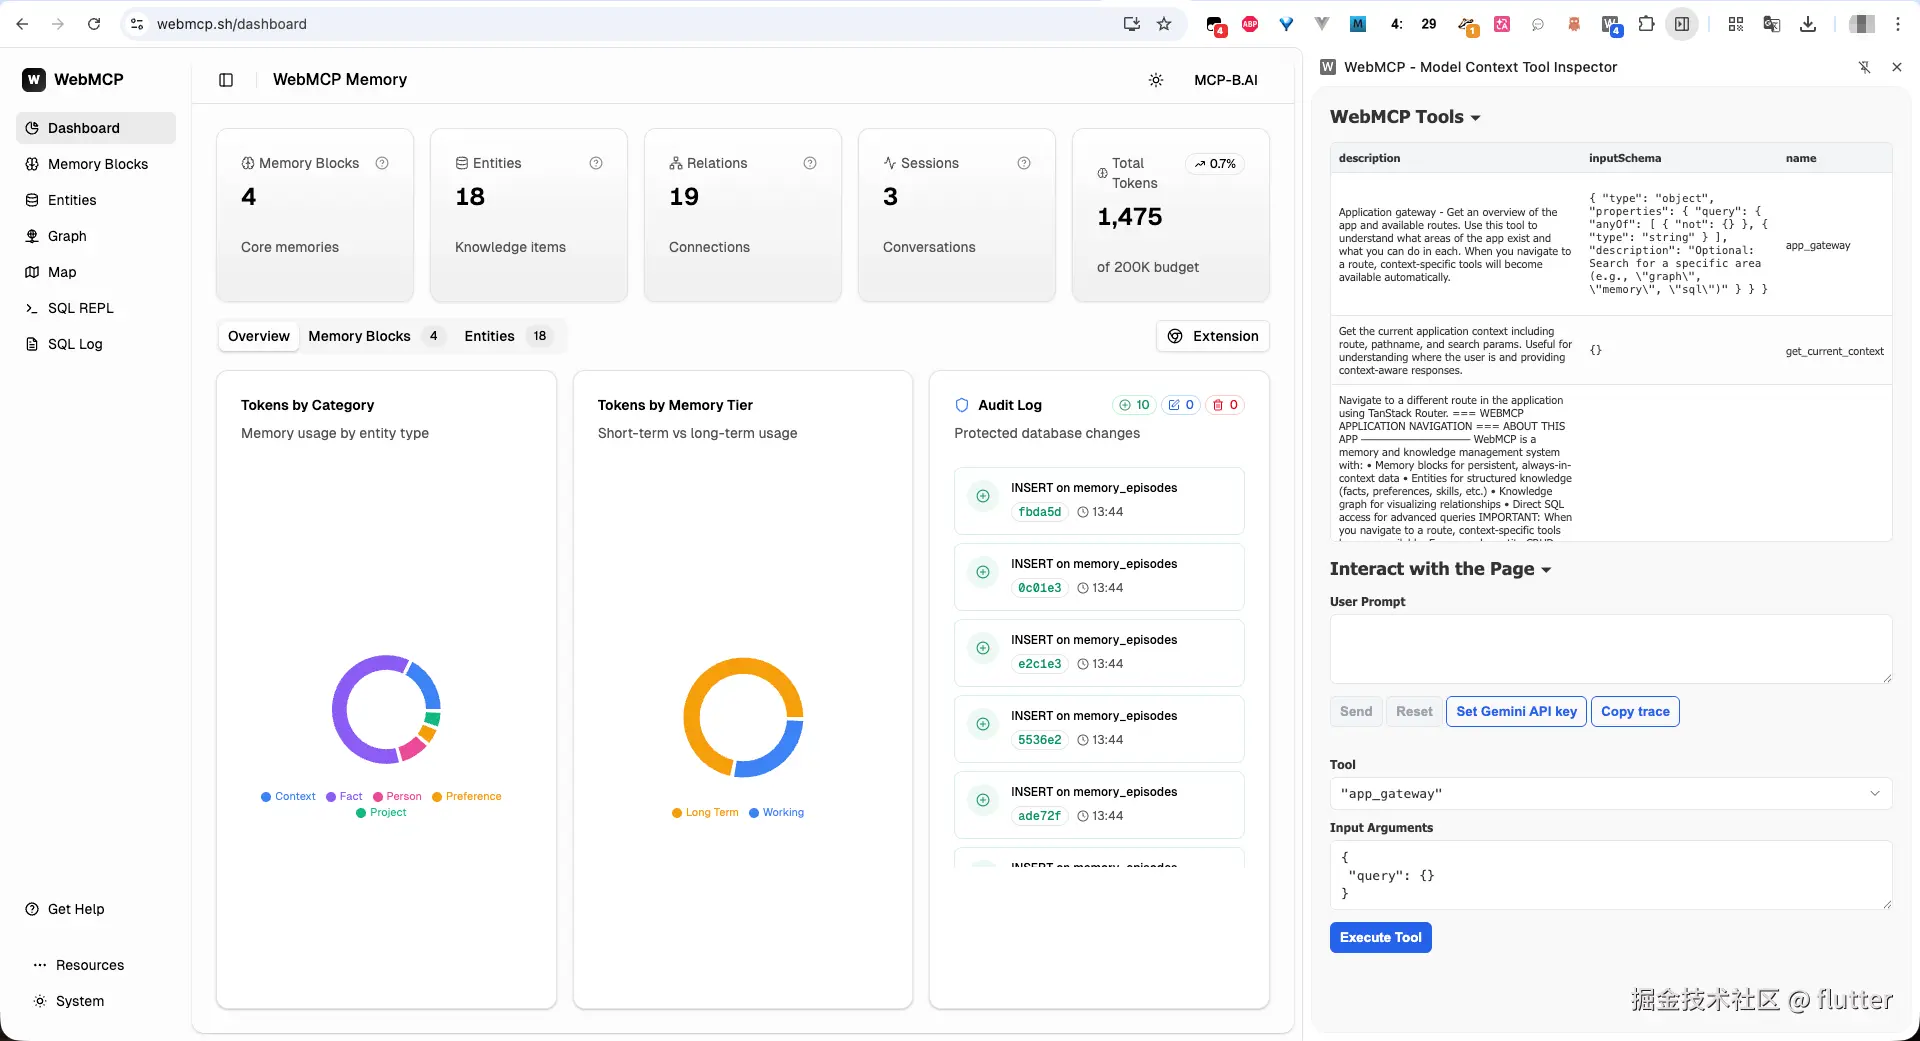Image resolution: width=1920 pixels, height=1041 pixels.
Task: Toggle light/dark theme with the sun icon
Action: [1156, 80]
